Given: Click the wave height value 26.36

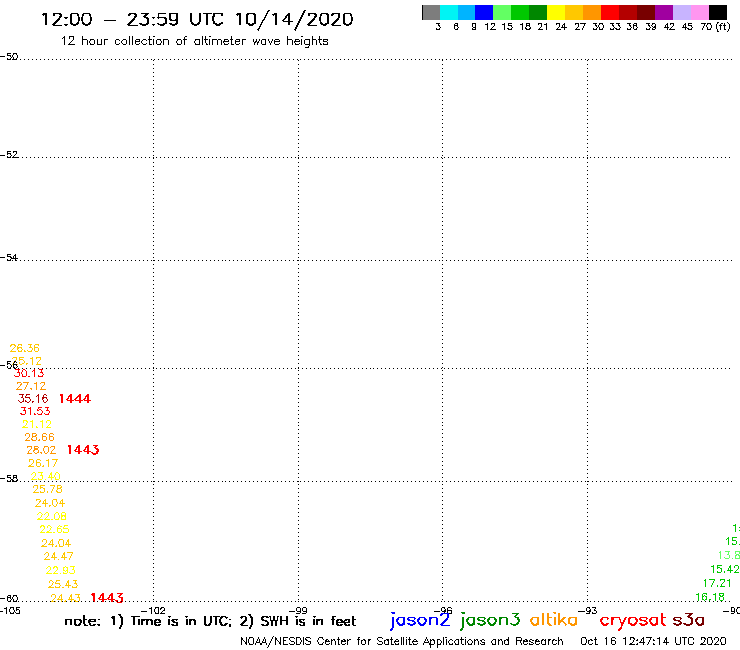Looking at the screenshot, I should coord(25,348).
